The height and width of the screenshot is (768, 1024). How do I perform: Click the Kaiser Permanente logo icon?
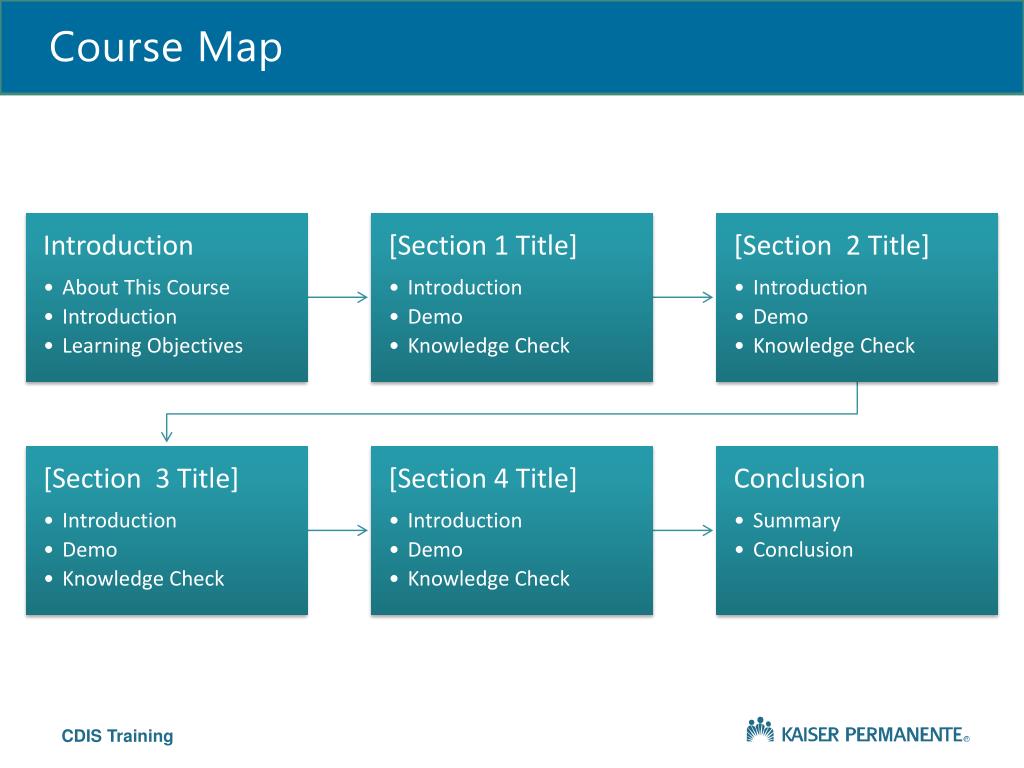click(760, 730)
